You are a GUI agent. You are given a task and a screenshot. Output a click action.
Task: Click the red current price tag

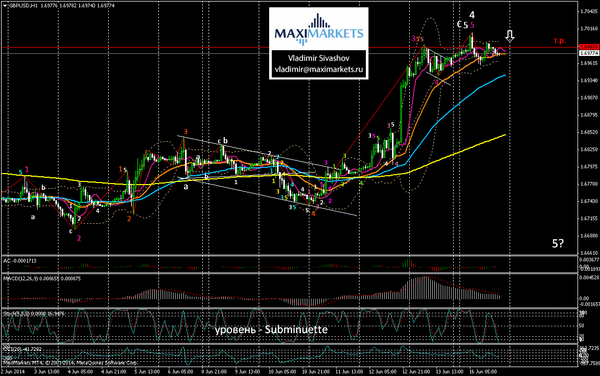point(589,47)
